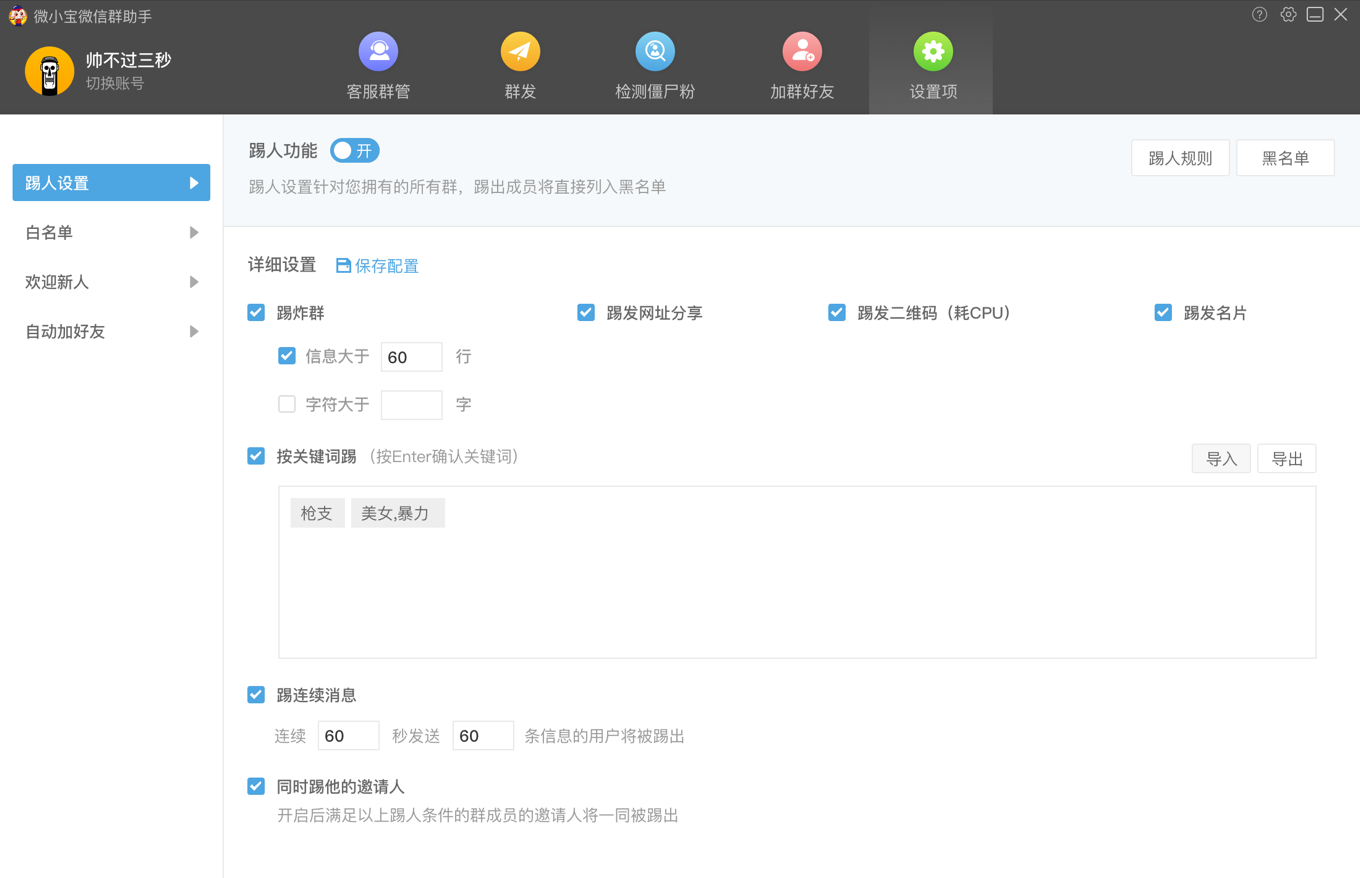Viewport: 1360px width, 878px height.
Task: Select the 群发 paper plane icon
Action: tap(520, 51)
